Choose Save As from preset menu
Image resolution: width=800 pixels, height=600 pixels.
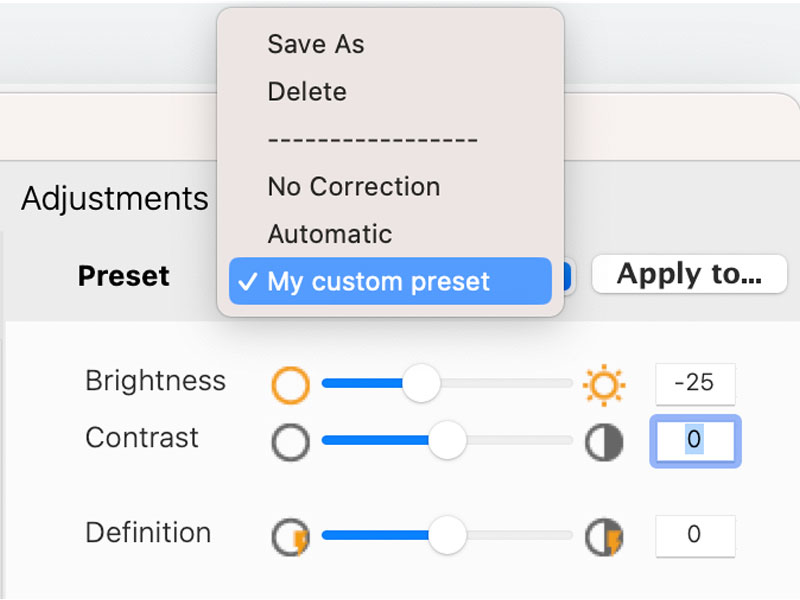point(316,44)
